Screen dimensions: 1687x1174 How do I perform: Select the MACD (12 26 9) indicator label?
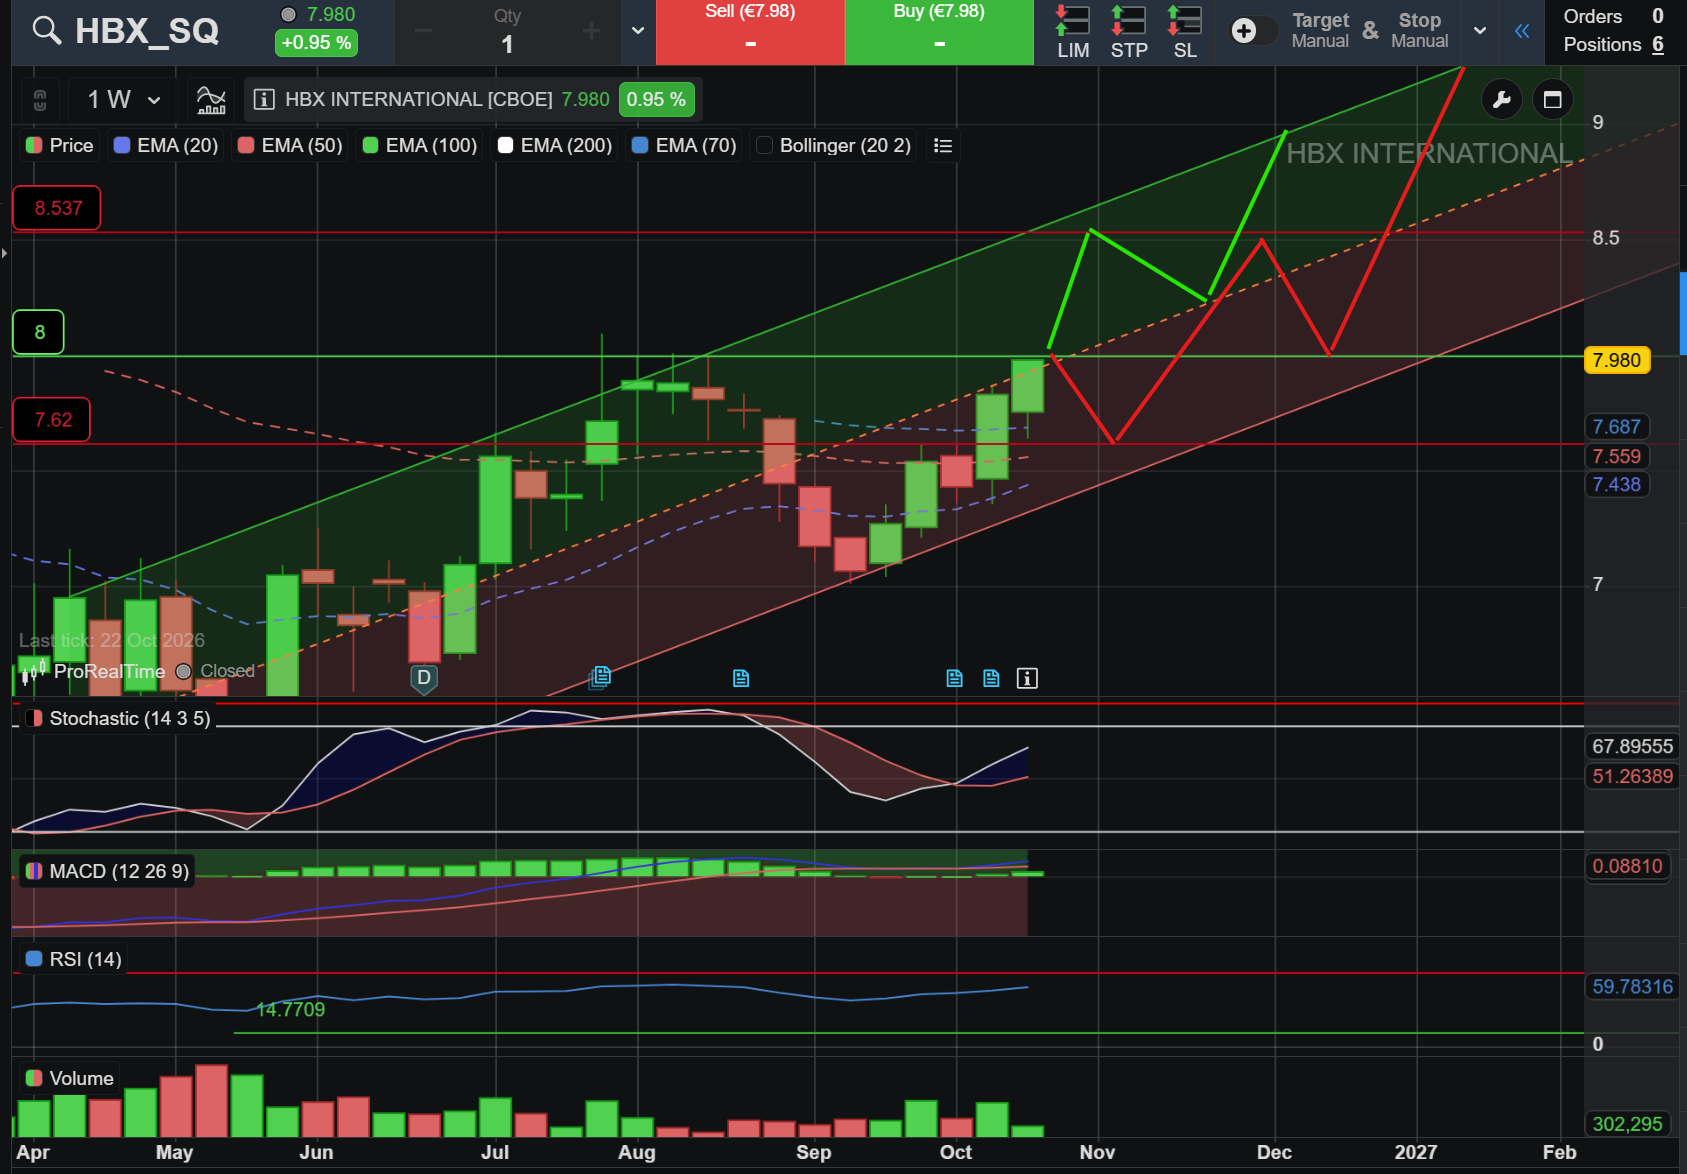pyautogui.click(x=107, y=872)
